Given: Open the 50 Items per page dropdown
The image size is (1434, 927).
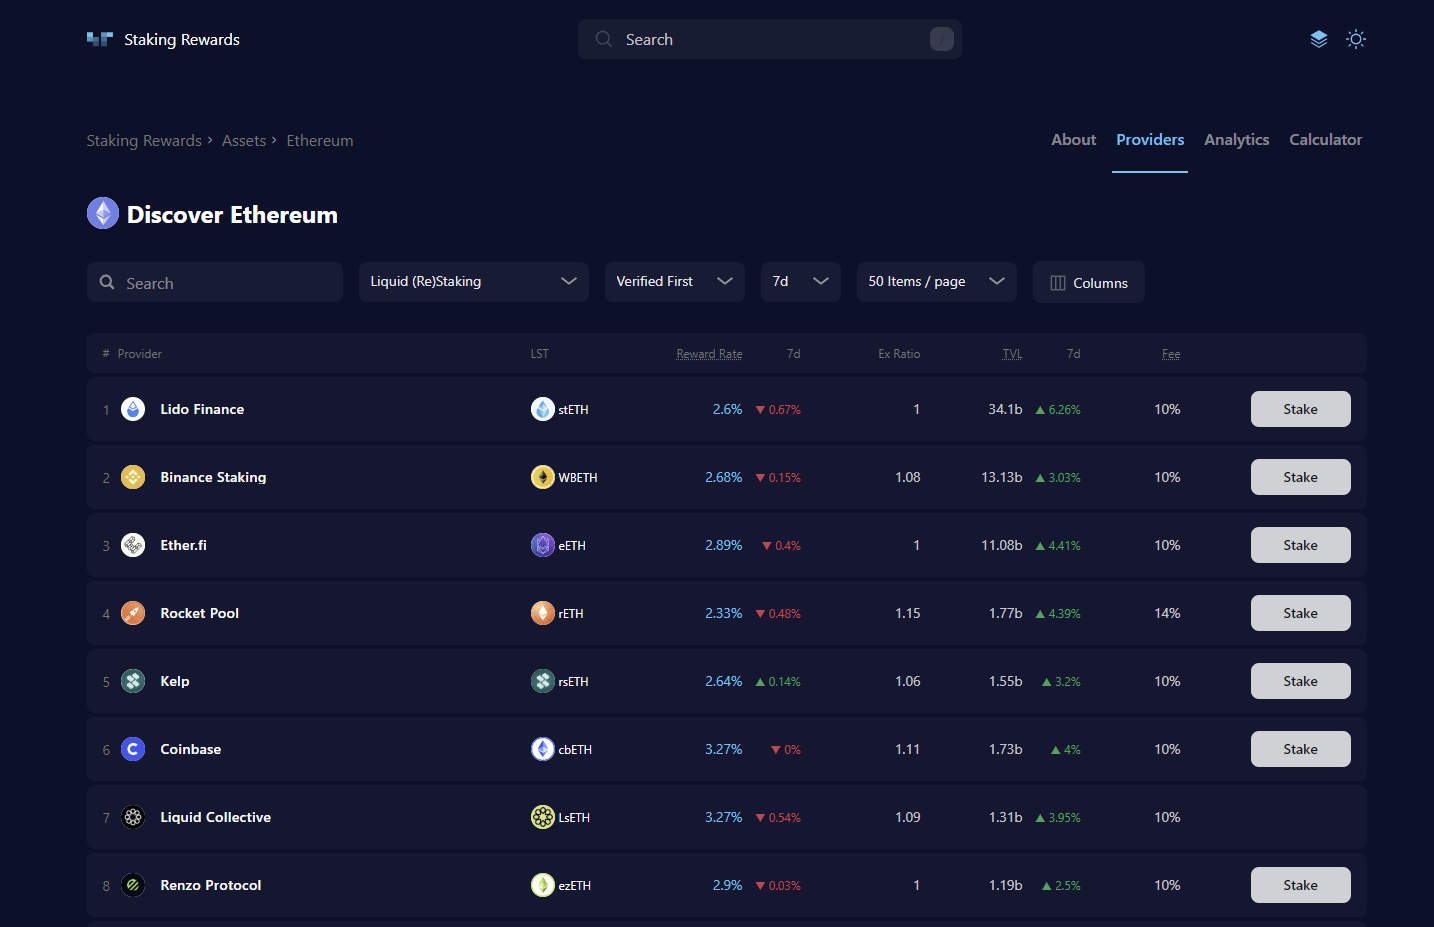Looking at the screenshot, I should [936, 281].
